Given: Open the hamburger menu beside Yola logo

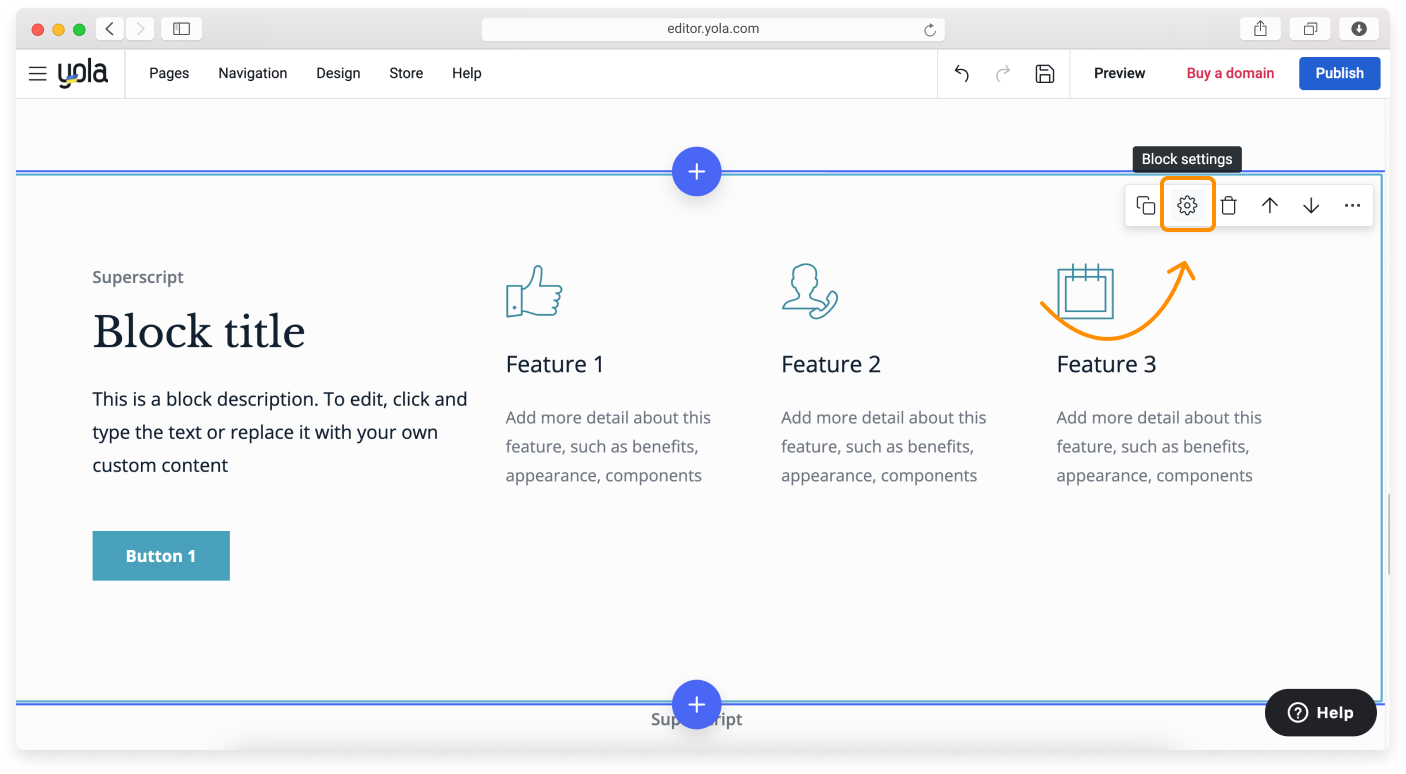Looking at the screenshot, I should pyautogui.click(x=38, y=73).
